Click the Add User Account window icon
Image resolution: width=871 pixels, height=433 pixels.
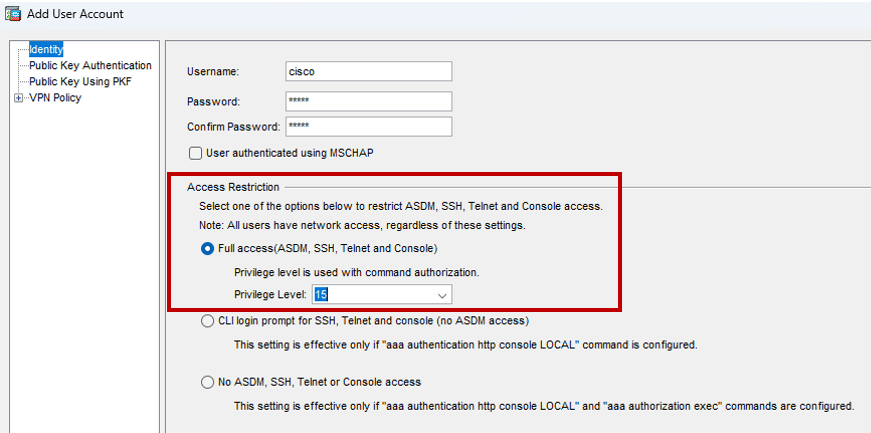[x=13, y=13]
